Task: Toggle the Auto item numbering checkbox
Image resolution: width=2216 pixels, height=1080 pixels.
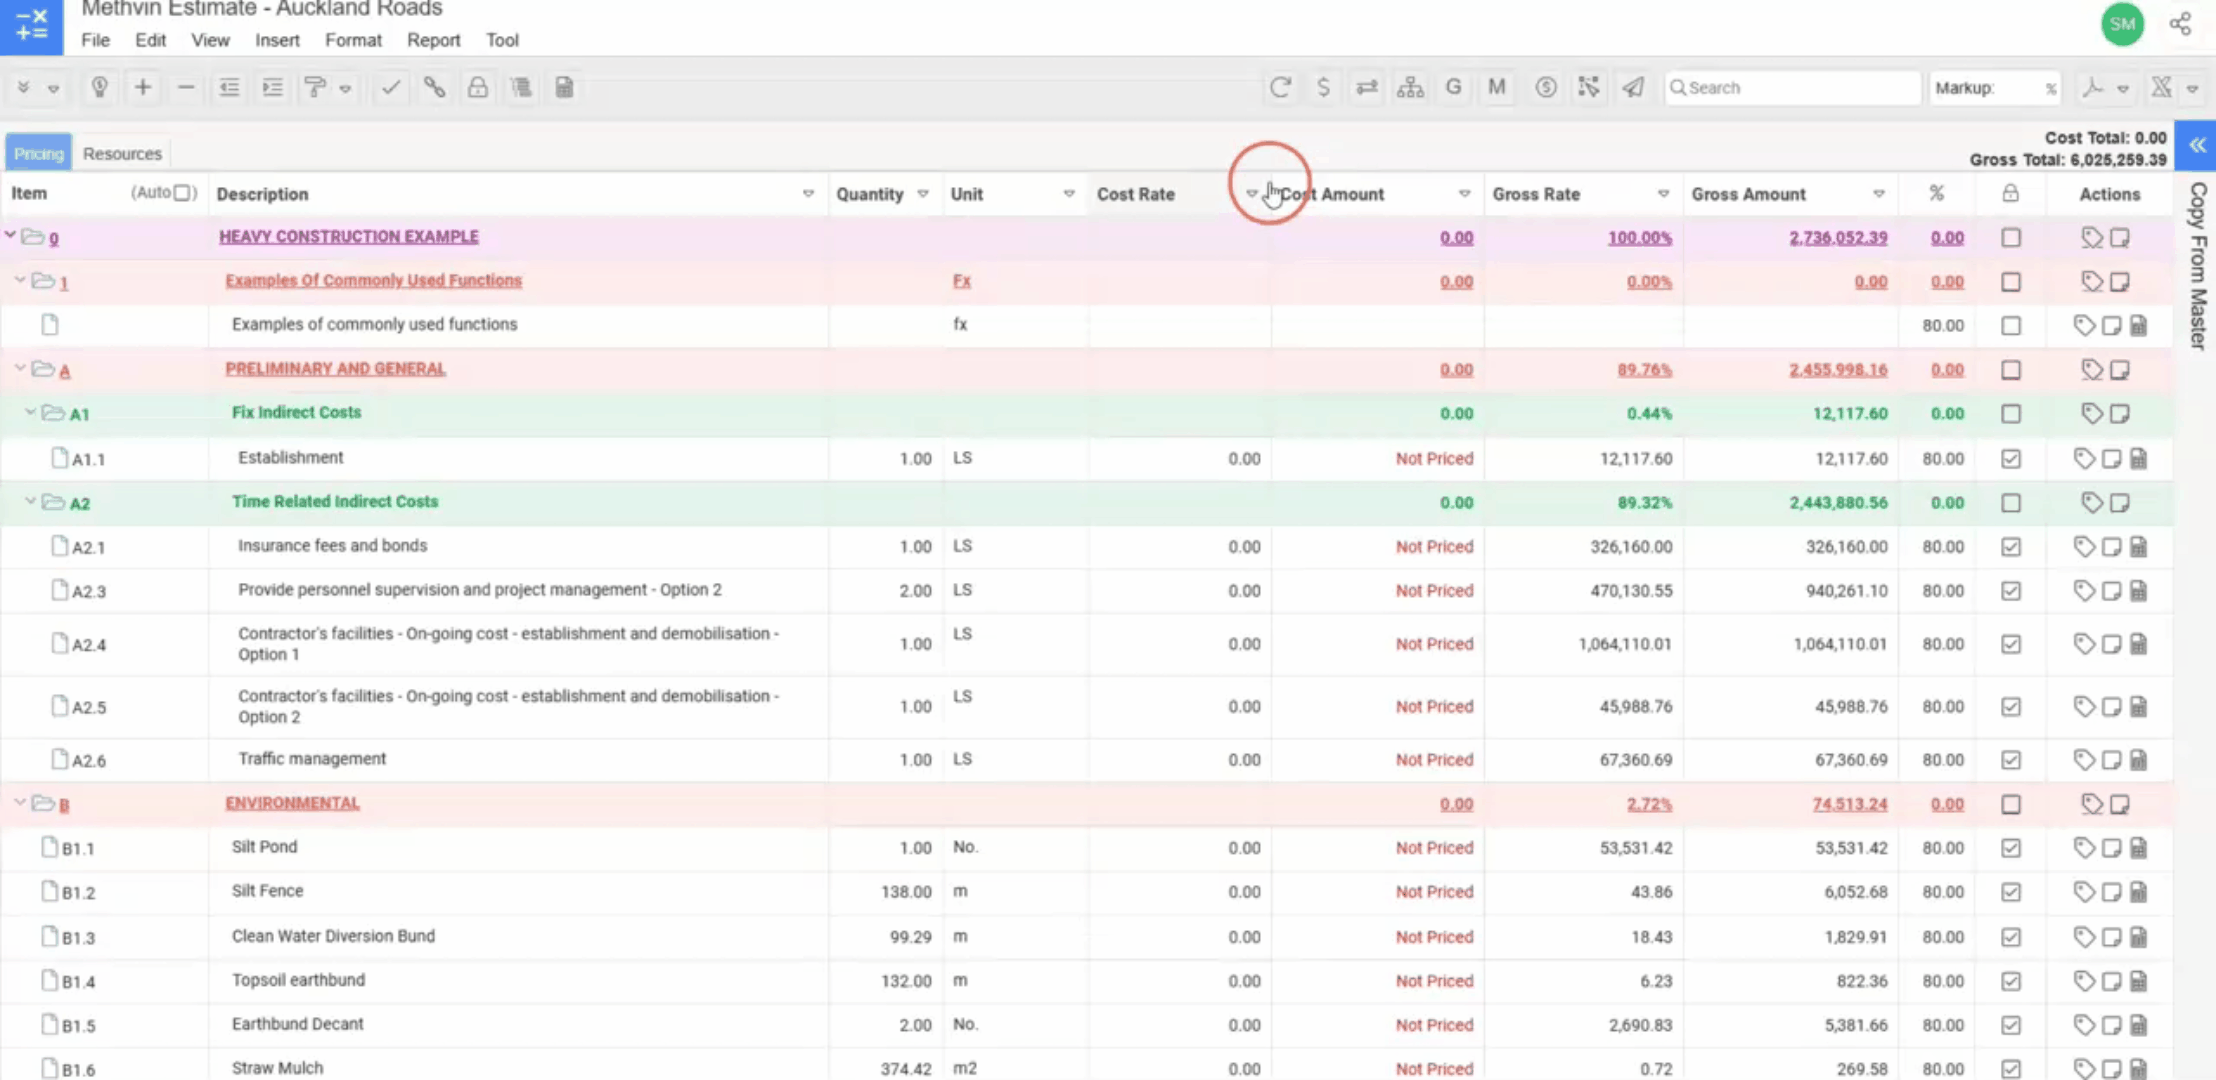Action: tap(182, 193)
